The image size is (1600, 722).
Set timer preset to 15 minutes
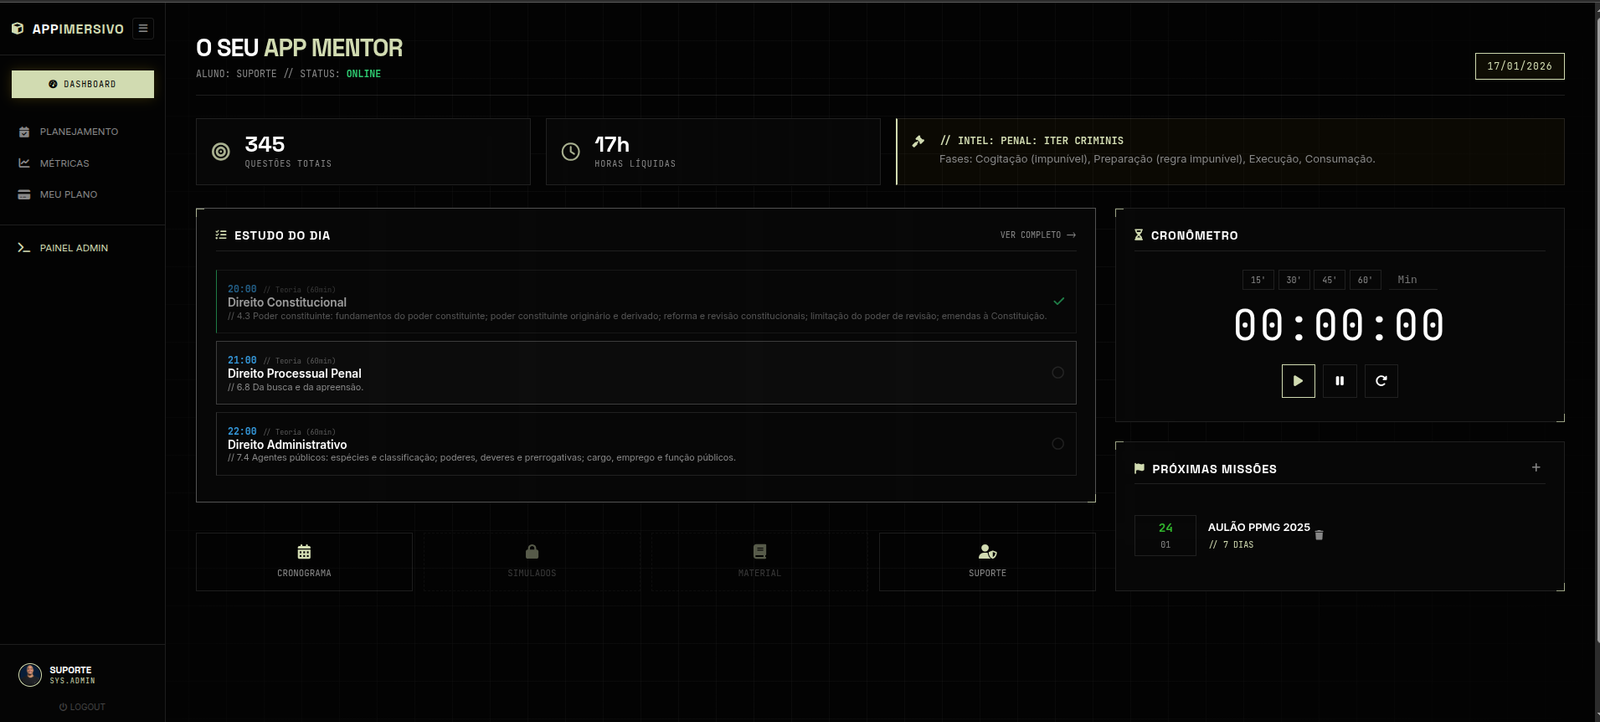(1258, 280)
